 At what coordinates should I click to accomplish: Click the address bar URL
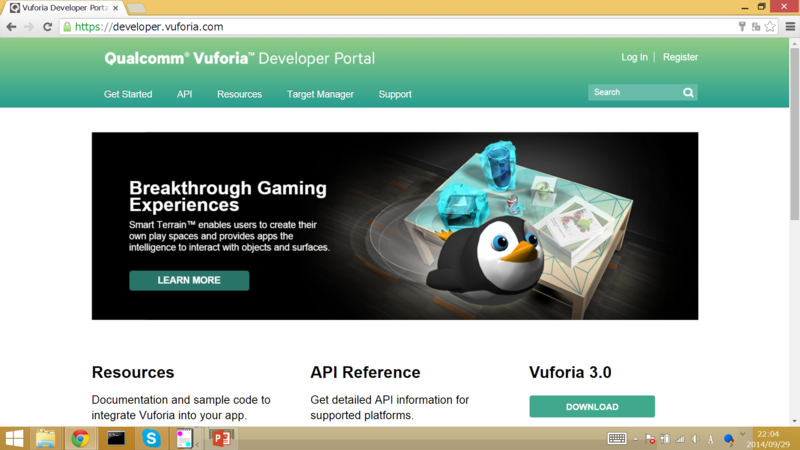click(x=149, y=27)
